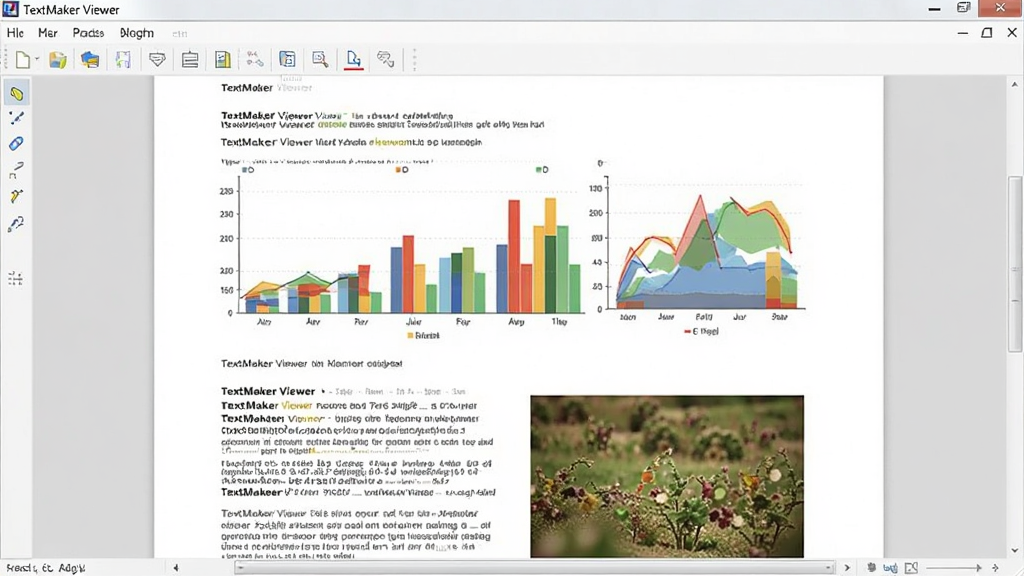The width and height of the screenshot is (1024, 576).
Task: Open the toolbar overflow dots handle
Action: pos(414,59)
